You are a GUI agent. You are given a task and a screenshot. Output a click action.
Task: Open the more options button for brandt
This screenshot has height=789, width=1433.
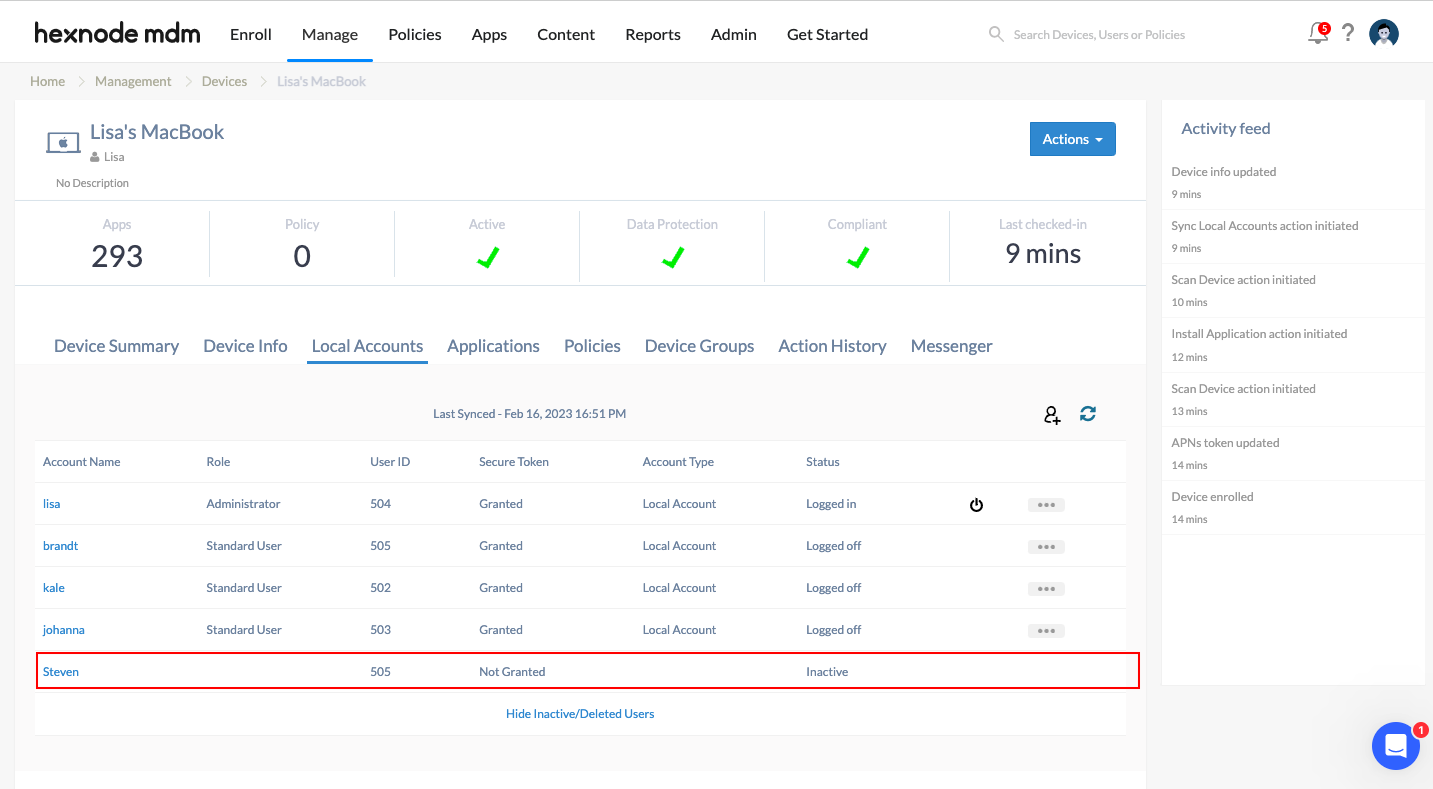pos(1046,547)
